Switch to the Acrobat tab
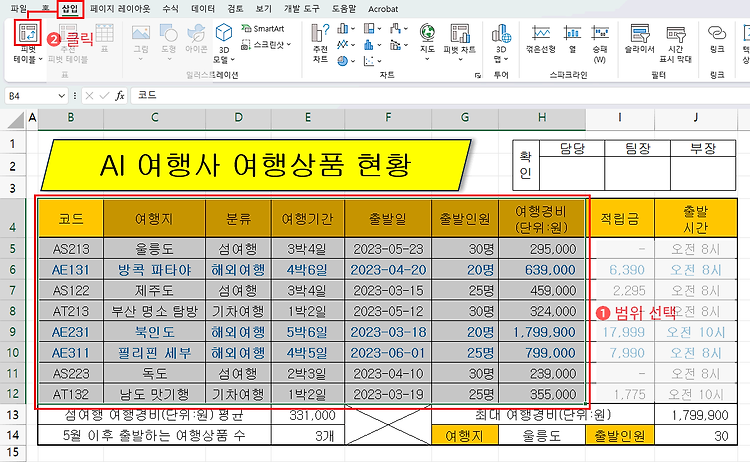Image resolution: width=750 pixels, height=462 pixels. pos(383,9)
